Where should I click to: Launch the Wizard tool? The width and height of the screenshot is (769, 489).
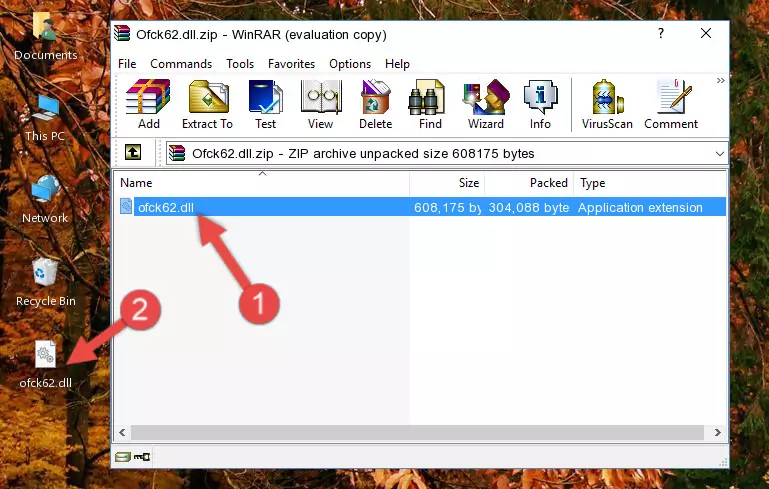coord(486,104)
